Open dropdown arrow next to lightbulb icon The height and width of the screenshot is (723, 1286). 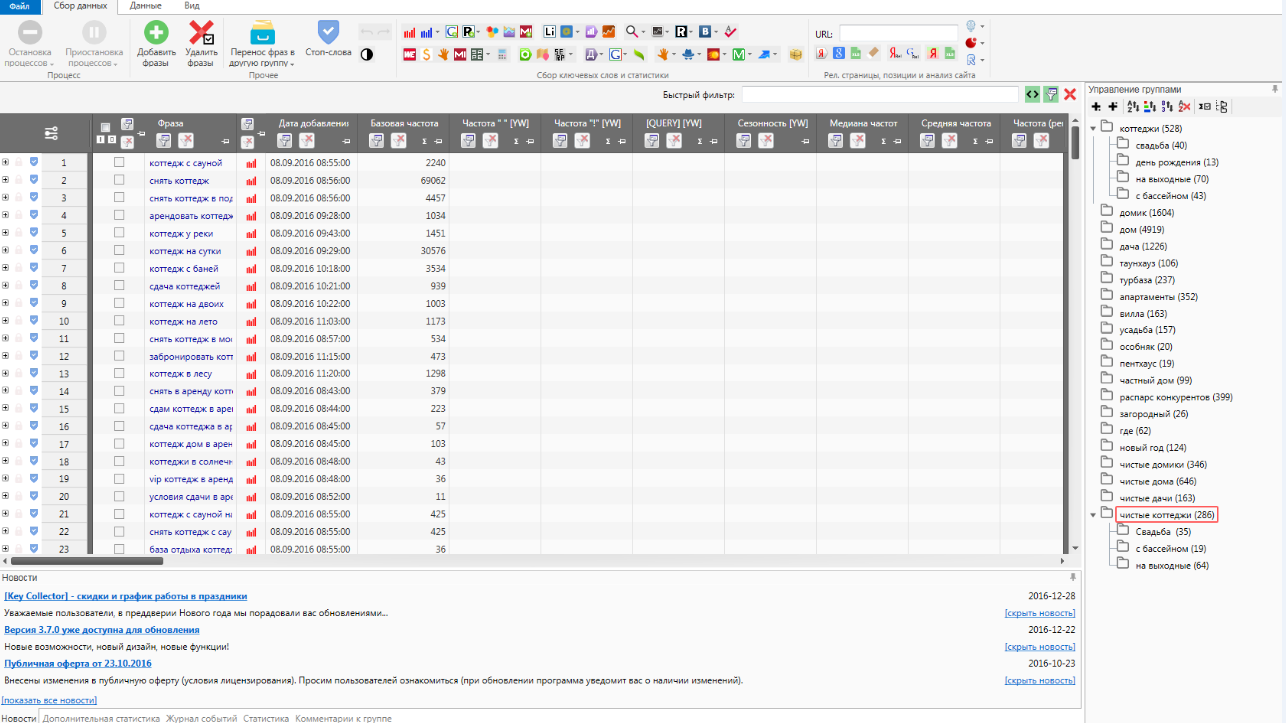(x=983, y=27)
